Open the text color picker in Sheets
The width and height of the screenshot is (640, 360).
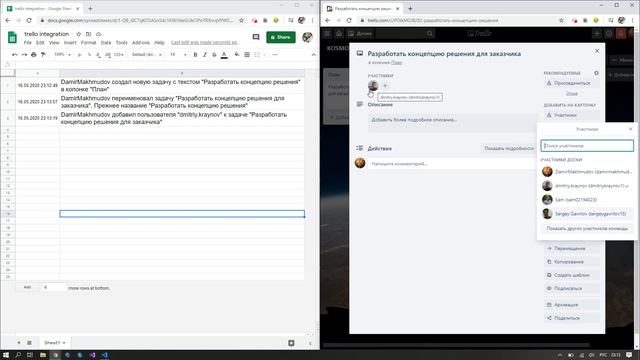pyautogui.click(x=224, y=55)
